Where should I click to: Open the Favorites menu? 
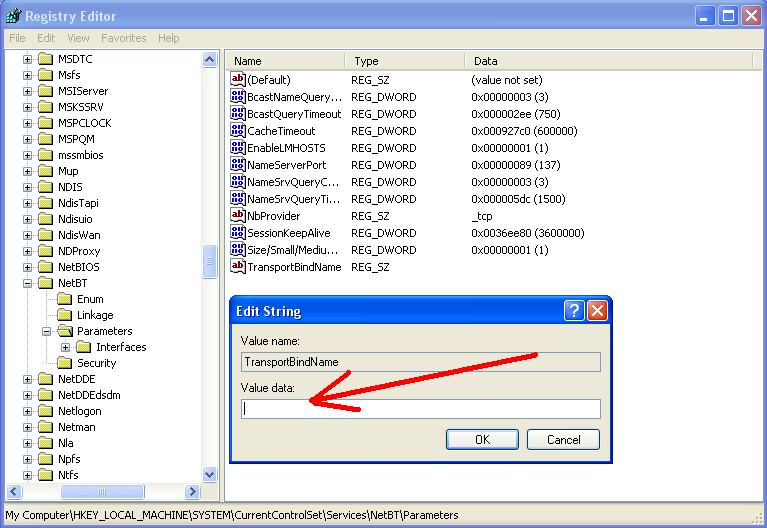[x=124, y=38]
